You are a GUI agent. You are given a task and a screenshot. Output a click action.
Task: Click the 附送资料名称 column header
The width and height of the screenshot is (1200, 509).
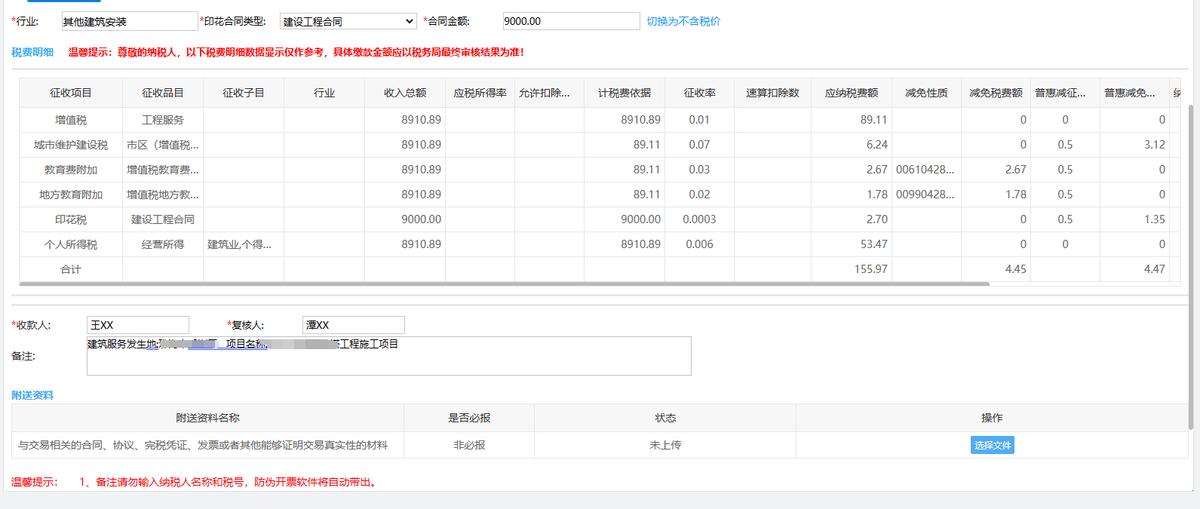[x=207, y=418]
